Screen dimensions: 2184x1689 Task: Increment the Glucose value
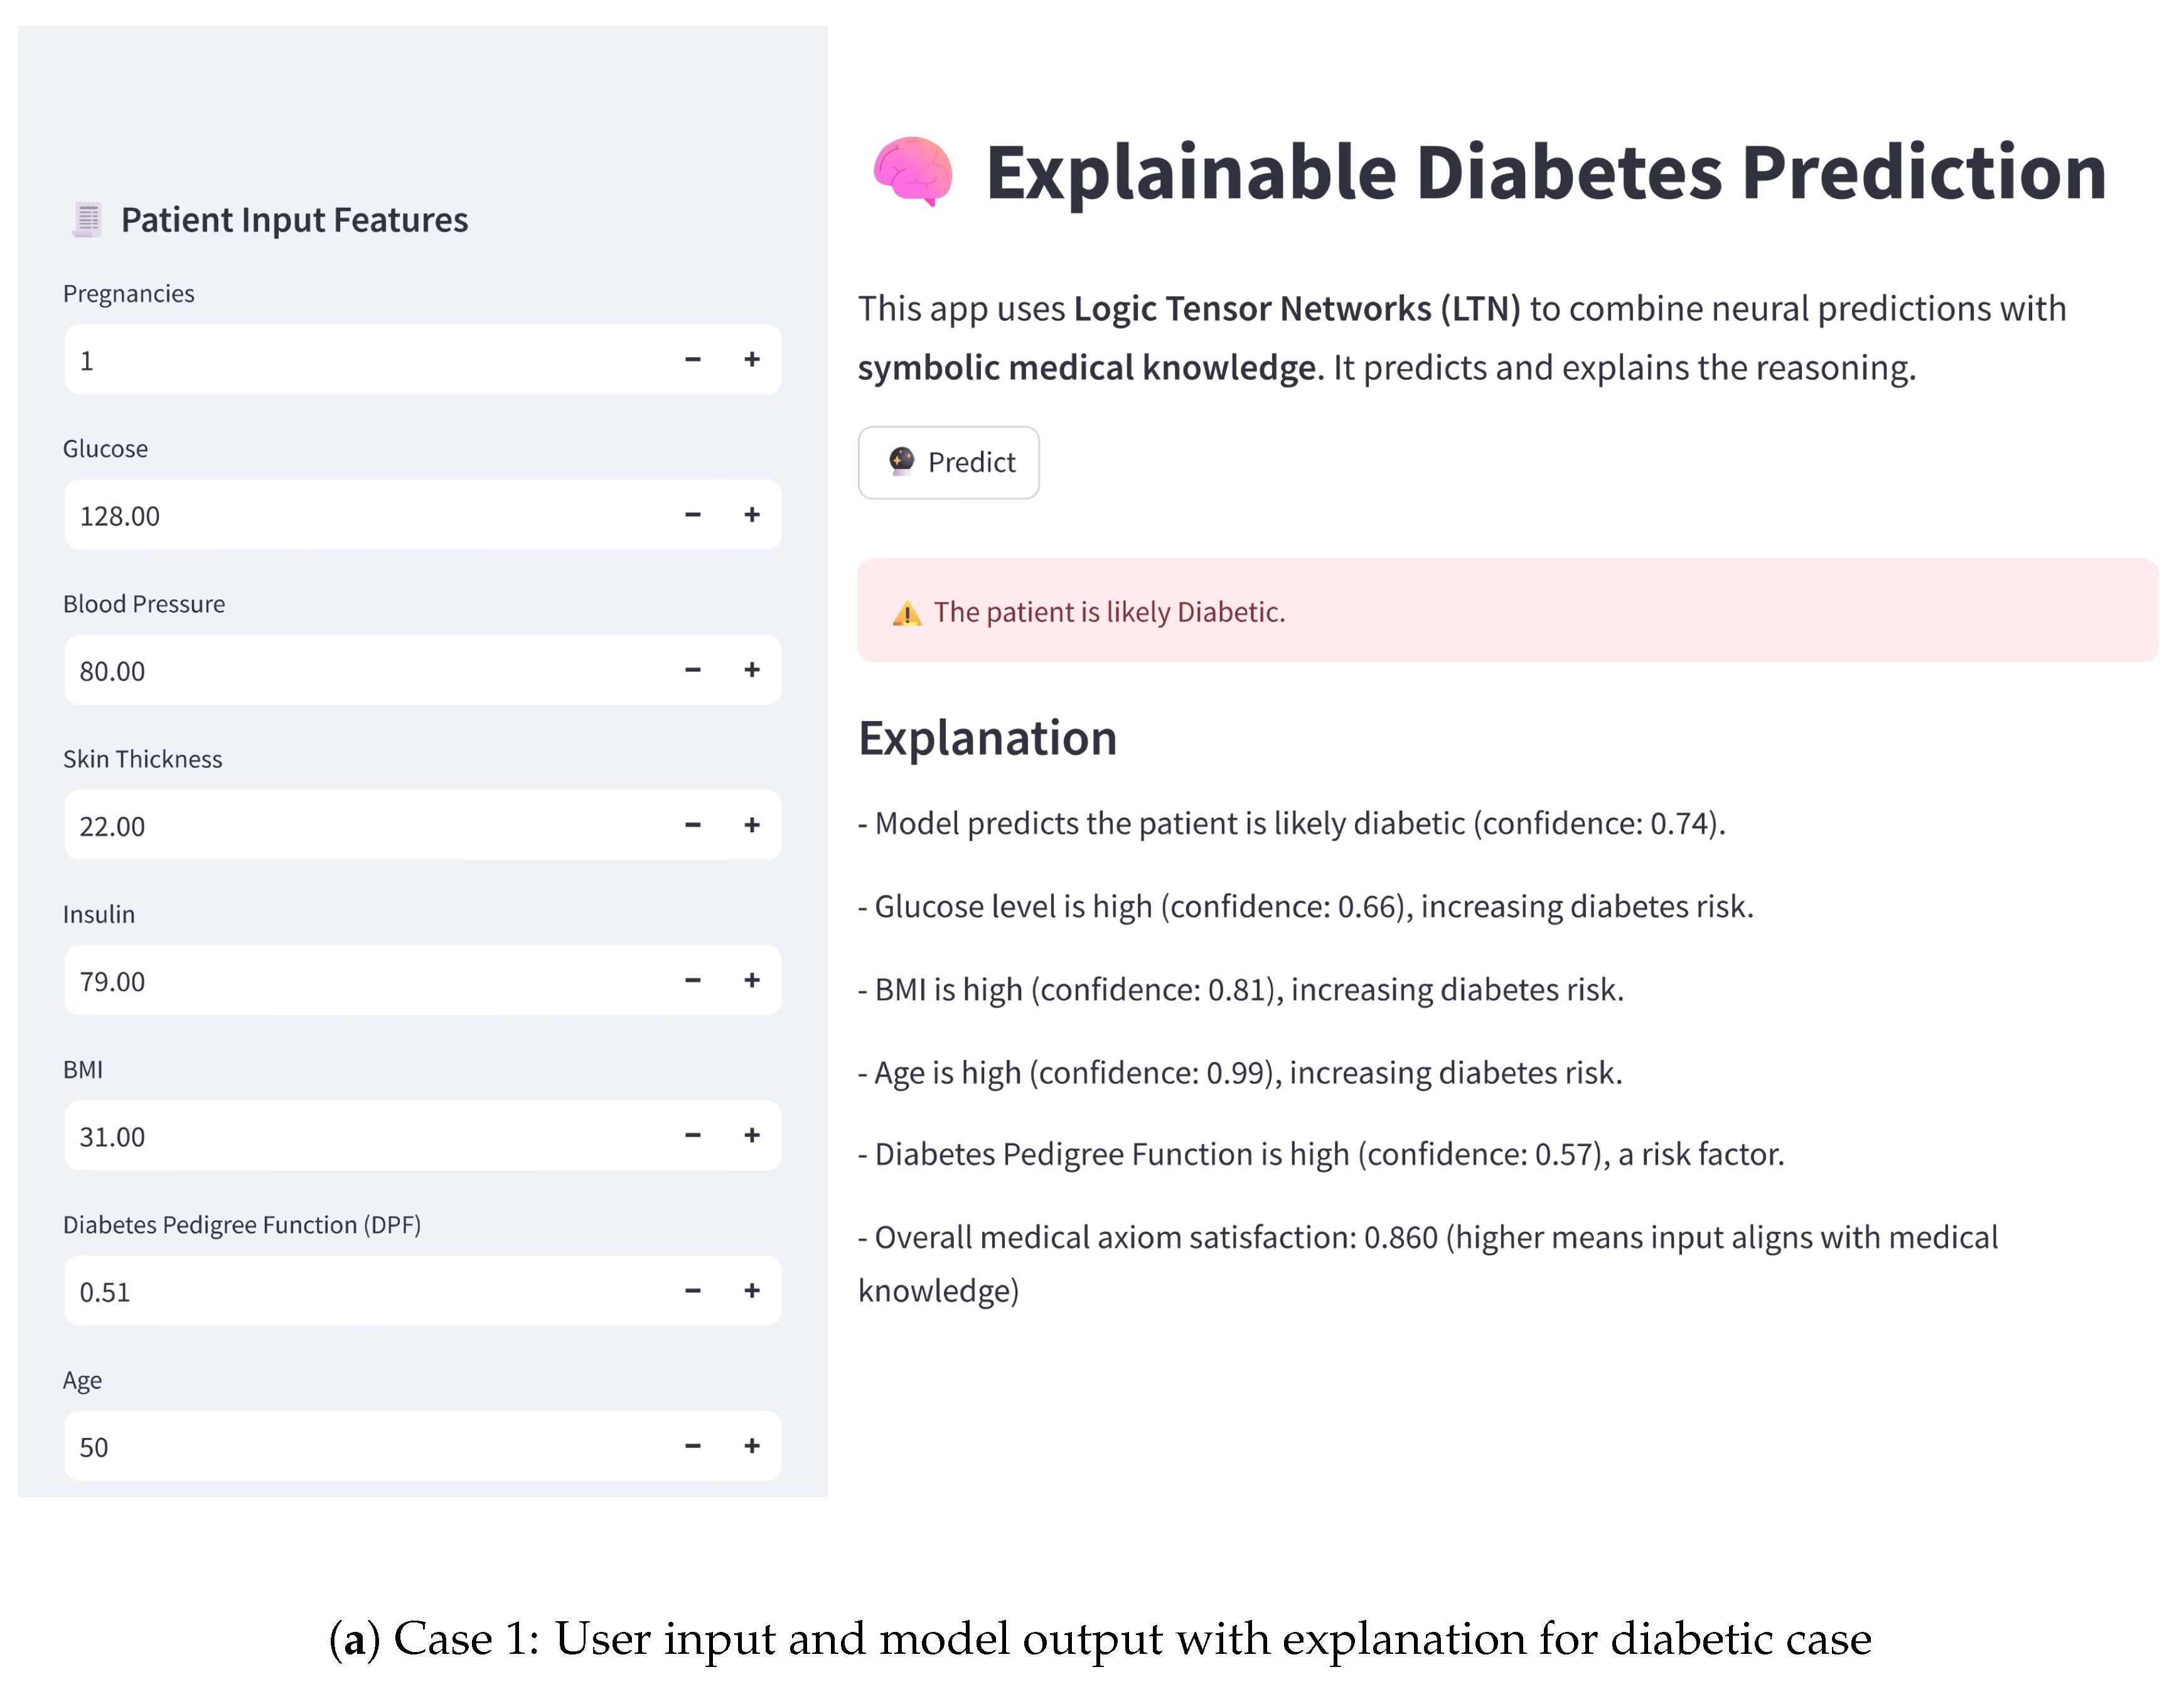tap(752, 514)
